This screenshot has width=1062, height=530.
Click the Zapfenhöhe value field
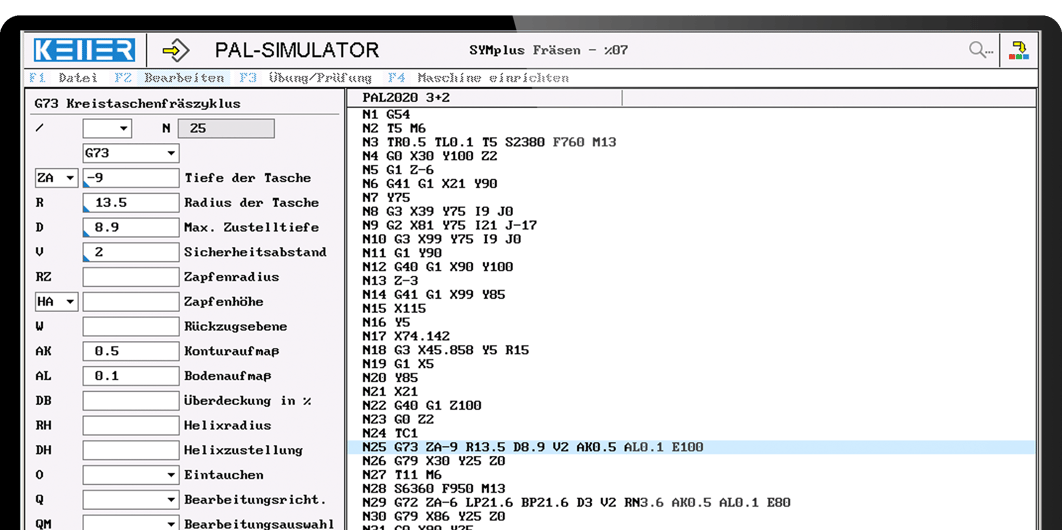click(x=131, y=302)
